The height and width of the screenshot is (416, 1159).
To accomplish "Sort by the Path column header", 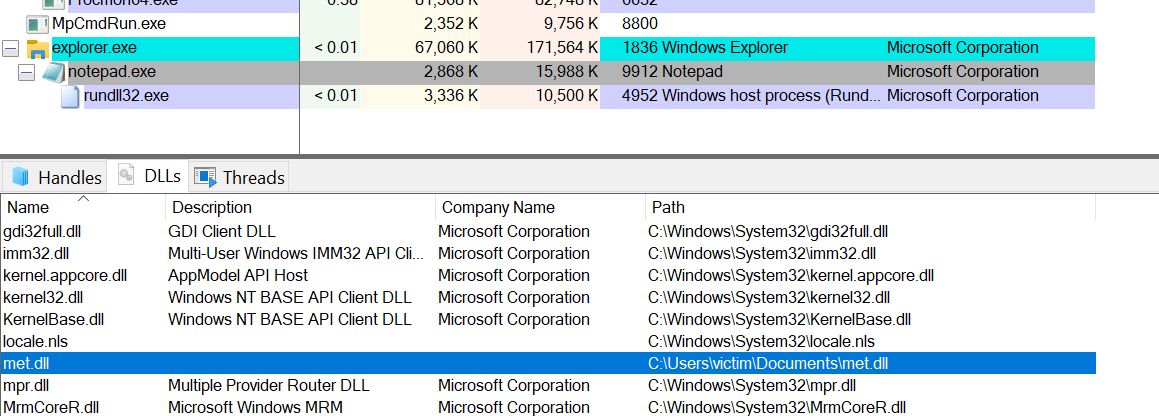I will coord(668,208).
